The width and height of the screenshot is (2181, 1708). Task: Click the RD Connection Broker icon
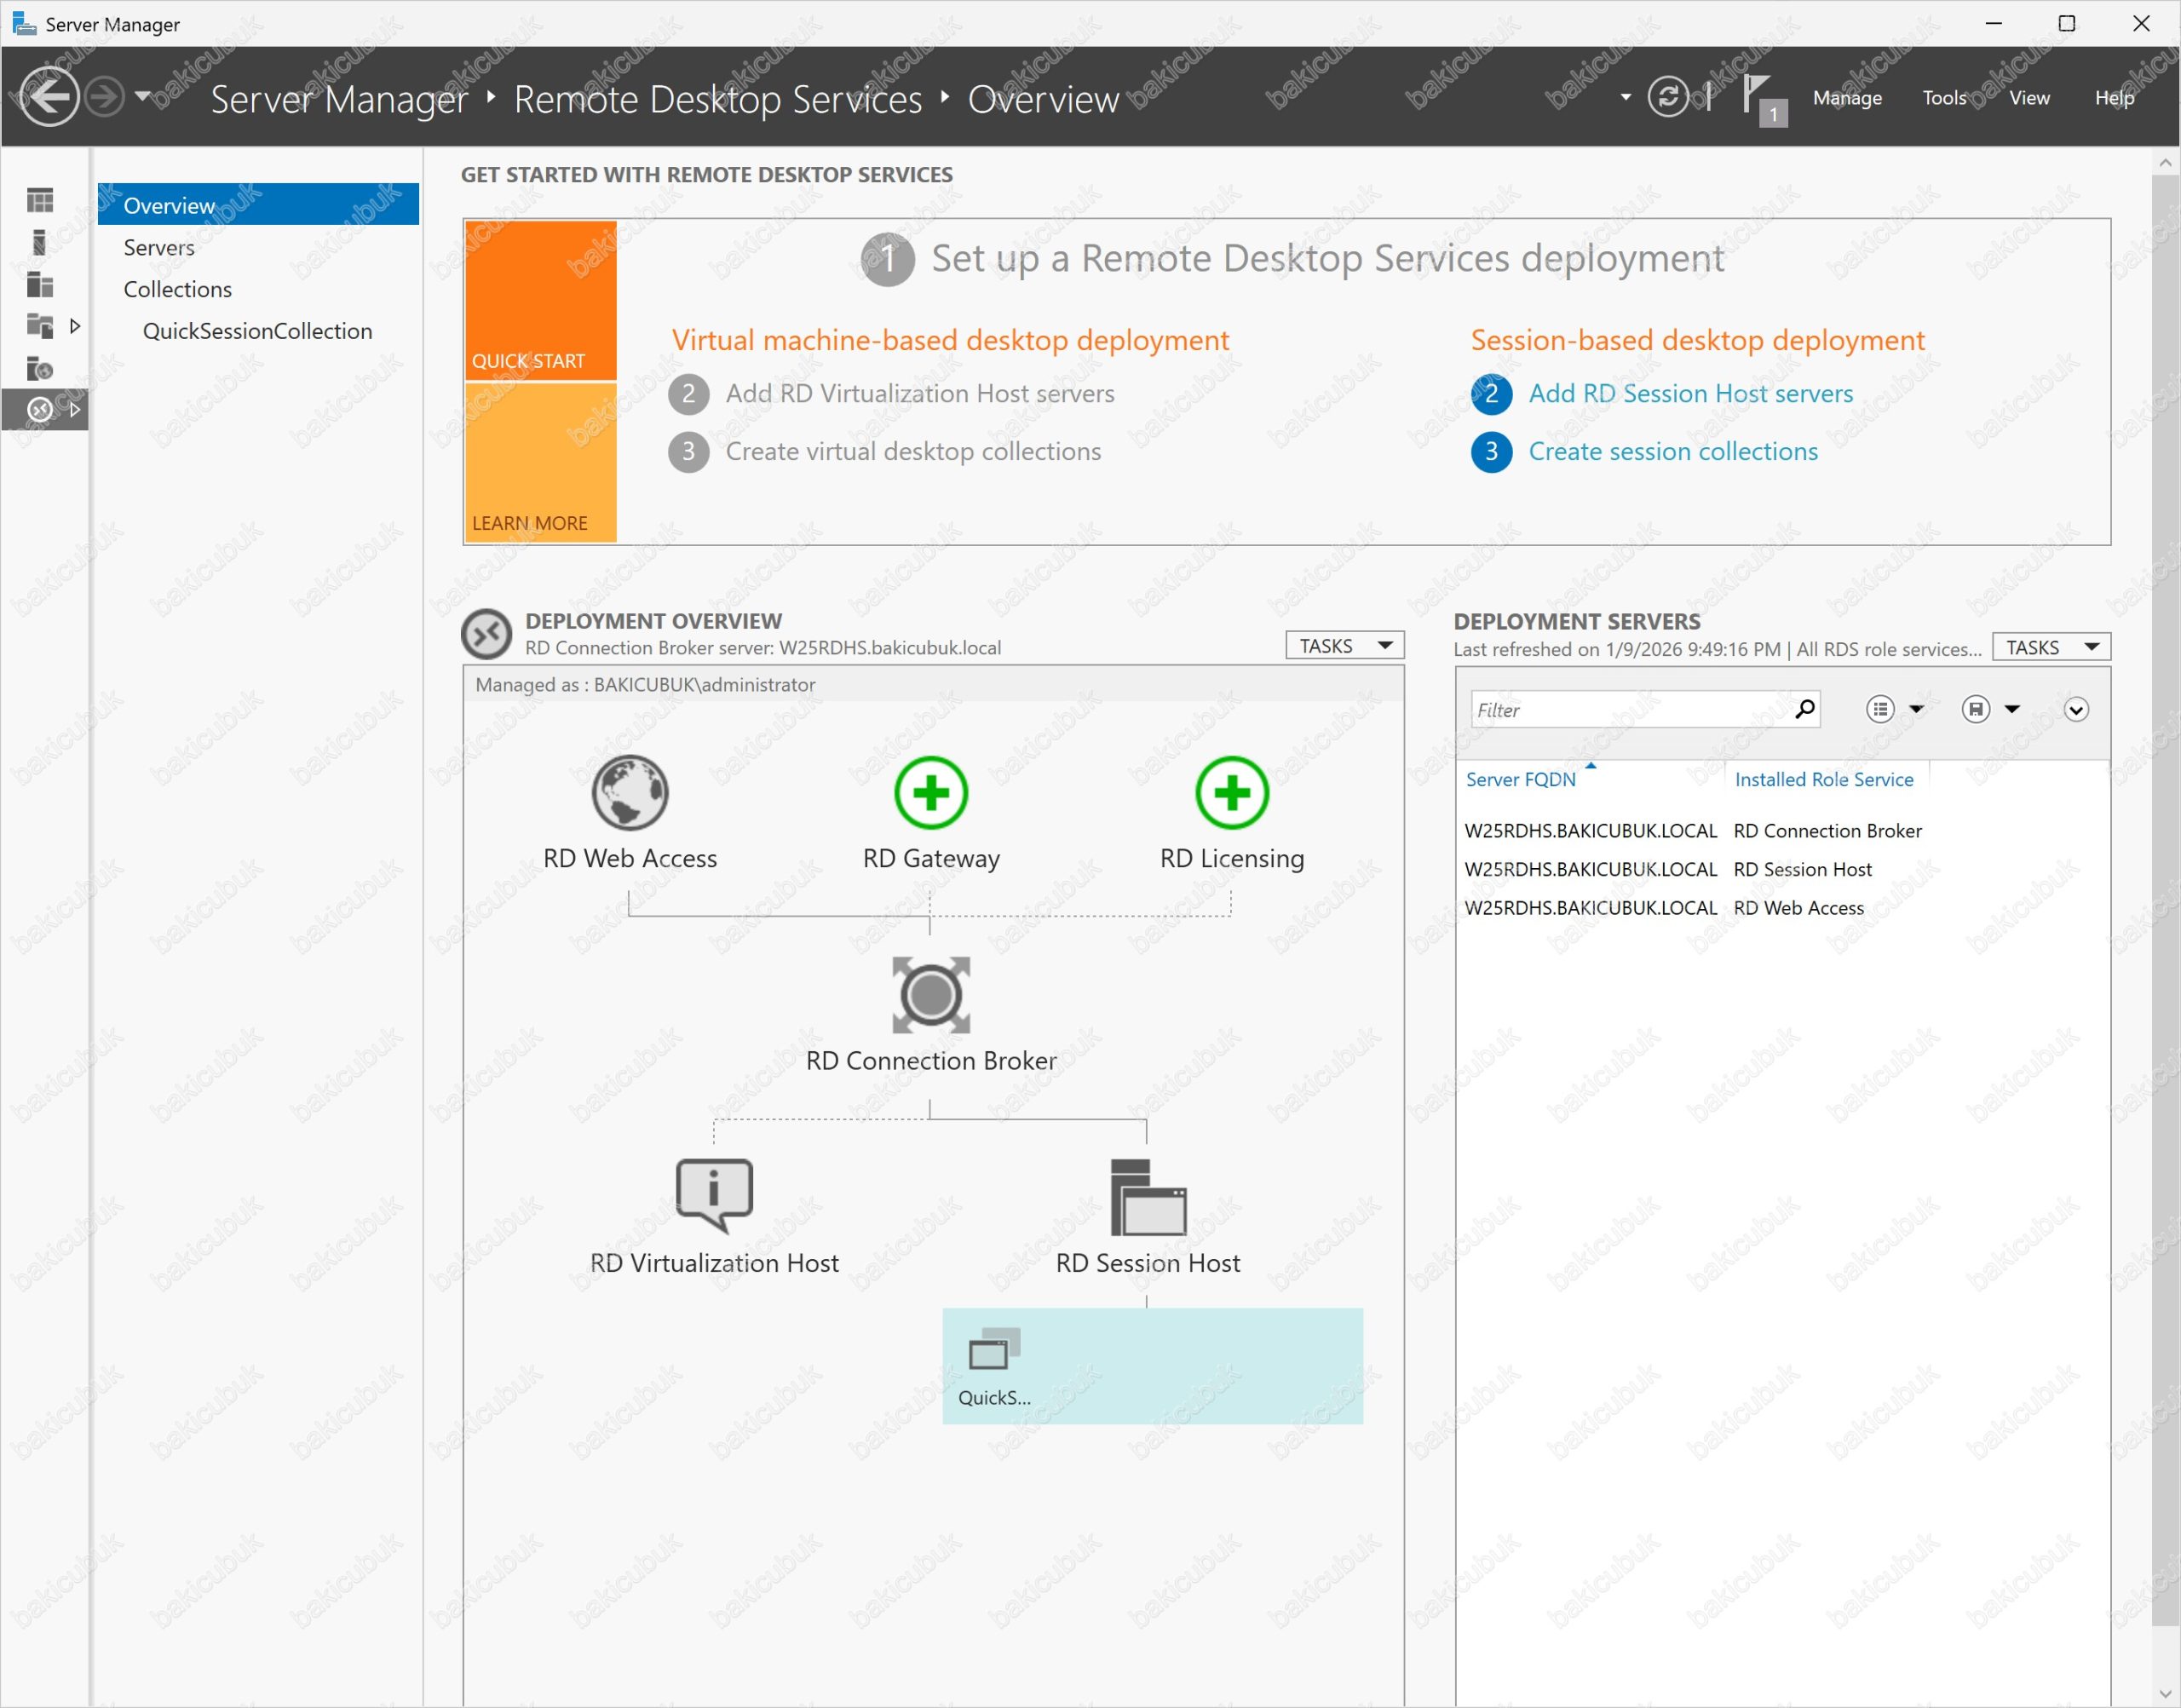[930, 995]
